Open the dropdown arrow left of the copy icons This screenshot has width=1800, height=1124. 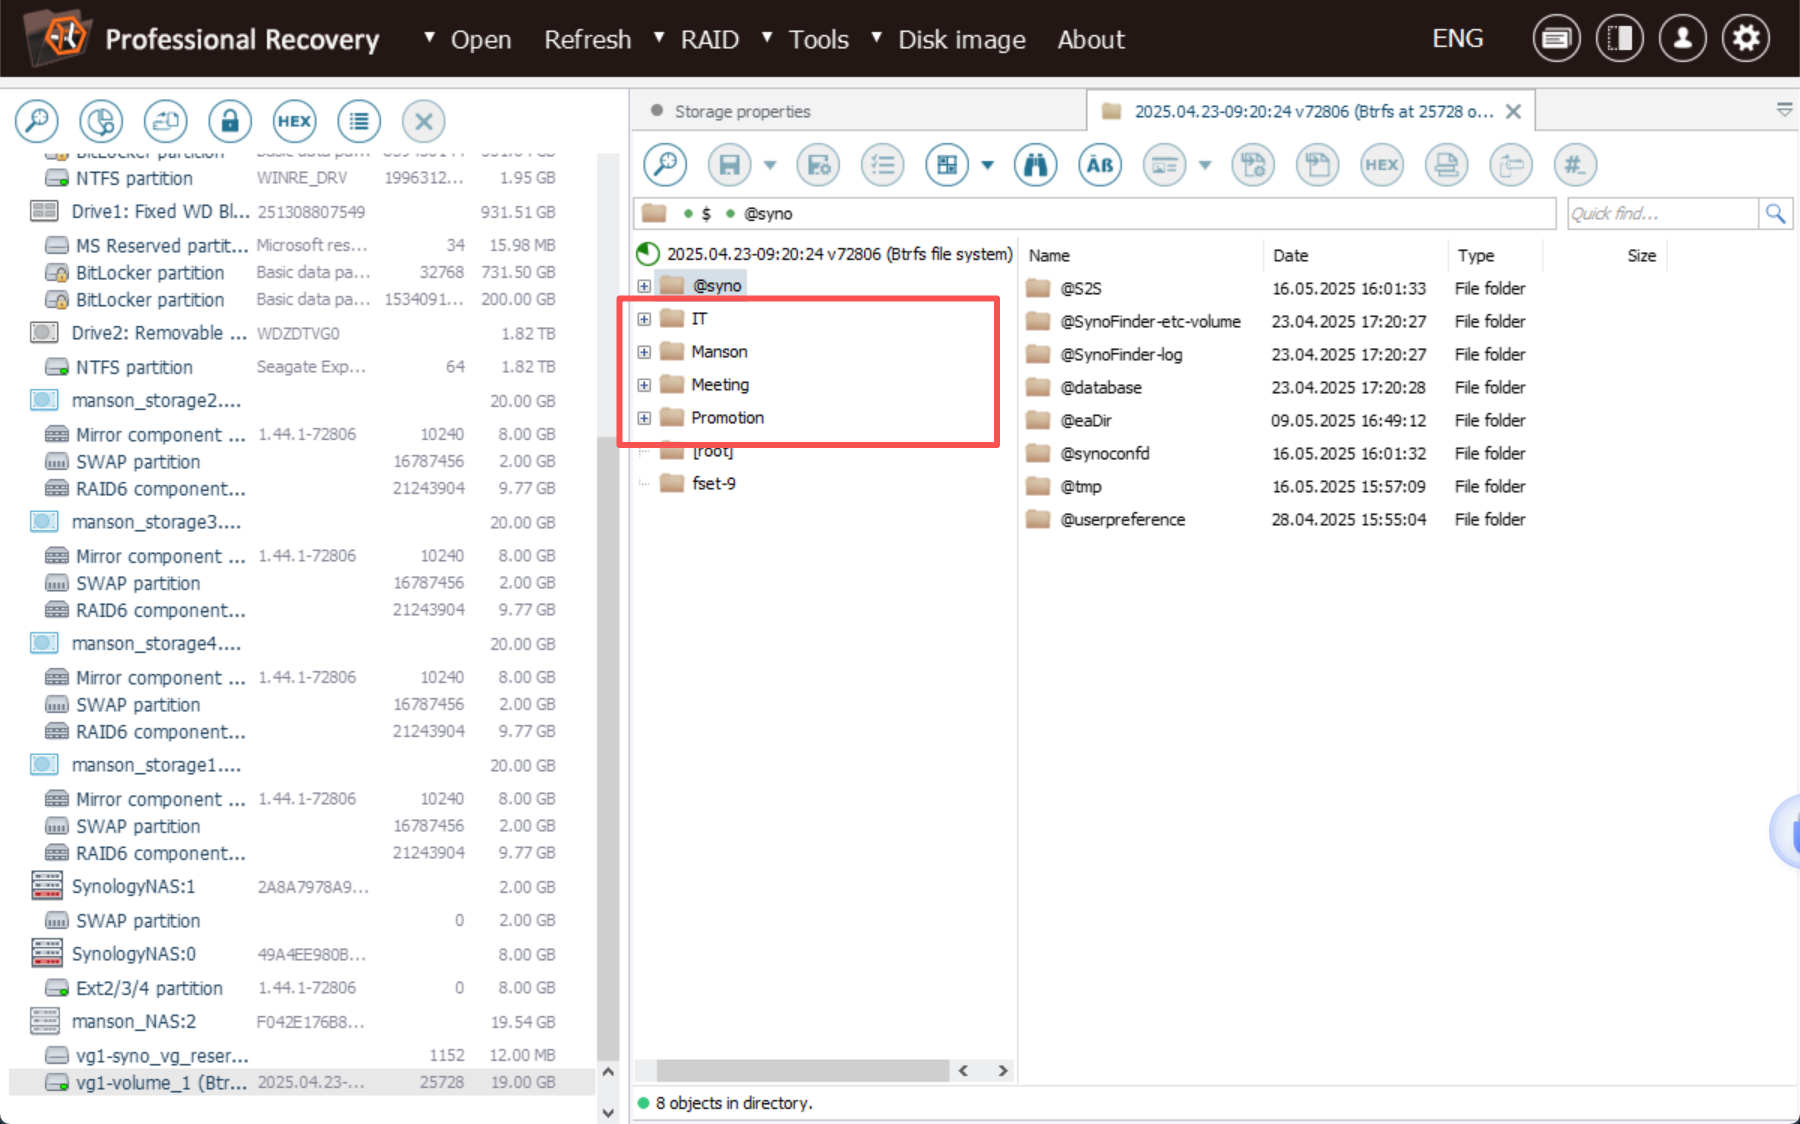pyautogui.click(x=1205, y=165)
